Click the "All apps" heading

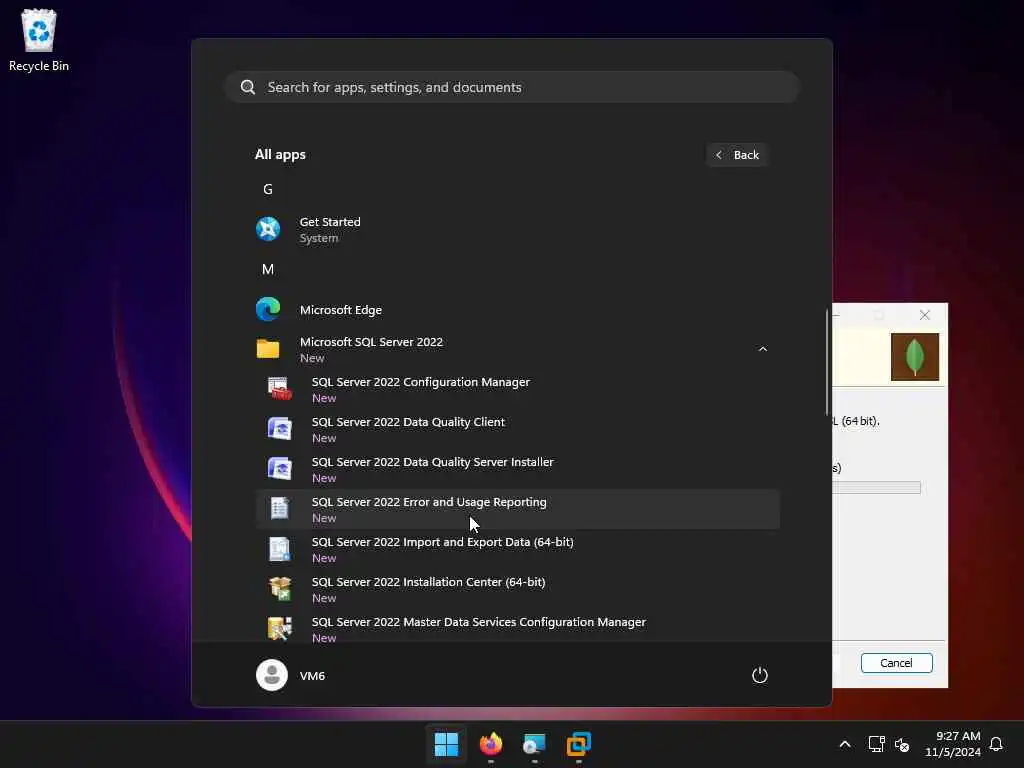[x=280, y=155]
